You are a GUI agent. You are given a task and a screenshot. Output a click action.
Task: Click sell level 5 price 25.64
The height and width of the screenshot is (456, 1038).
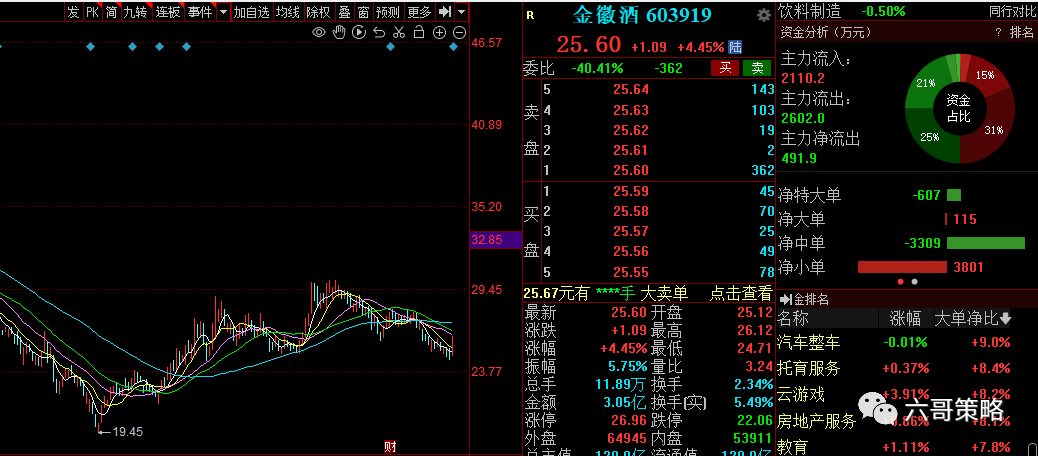click(631, 90)
